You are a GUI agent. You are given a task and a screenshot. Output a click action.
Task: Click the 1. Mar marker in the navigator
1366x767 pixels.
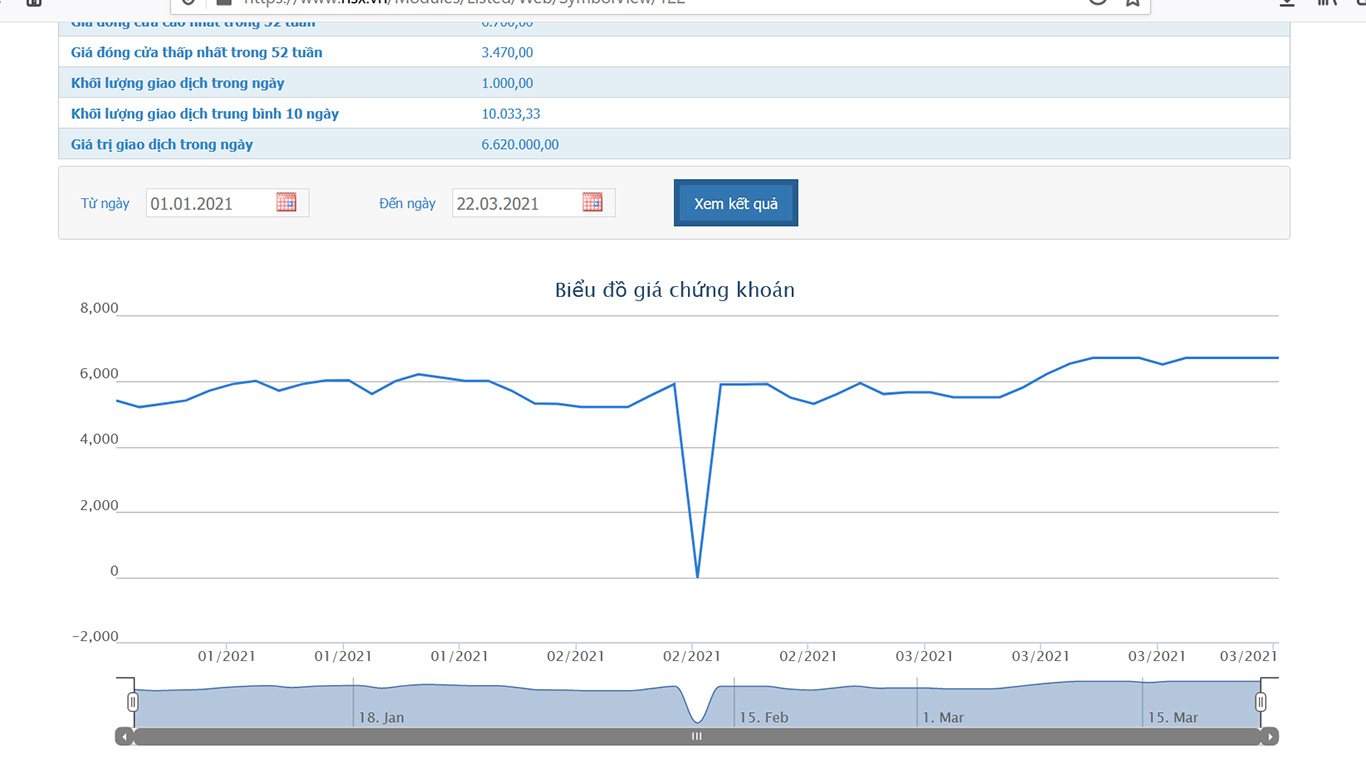coord(943,717)
